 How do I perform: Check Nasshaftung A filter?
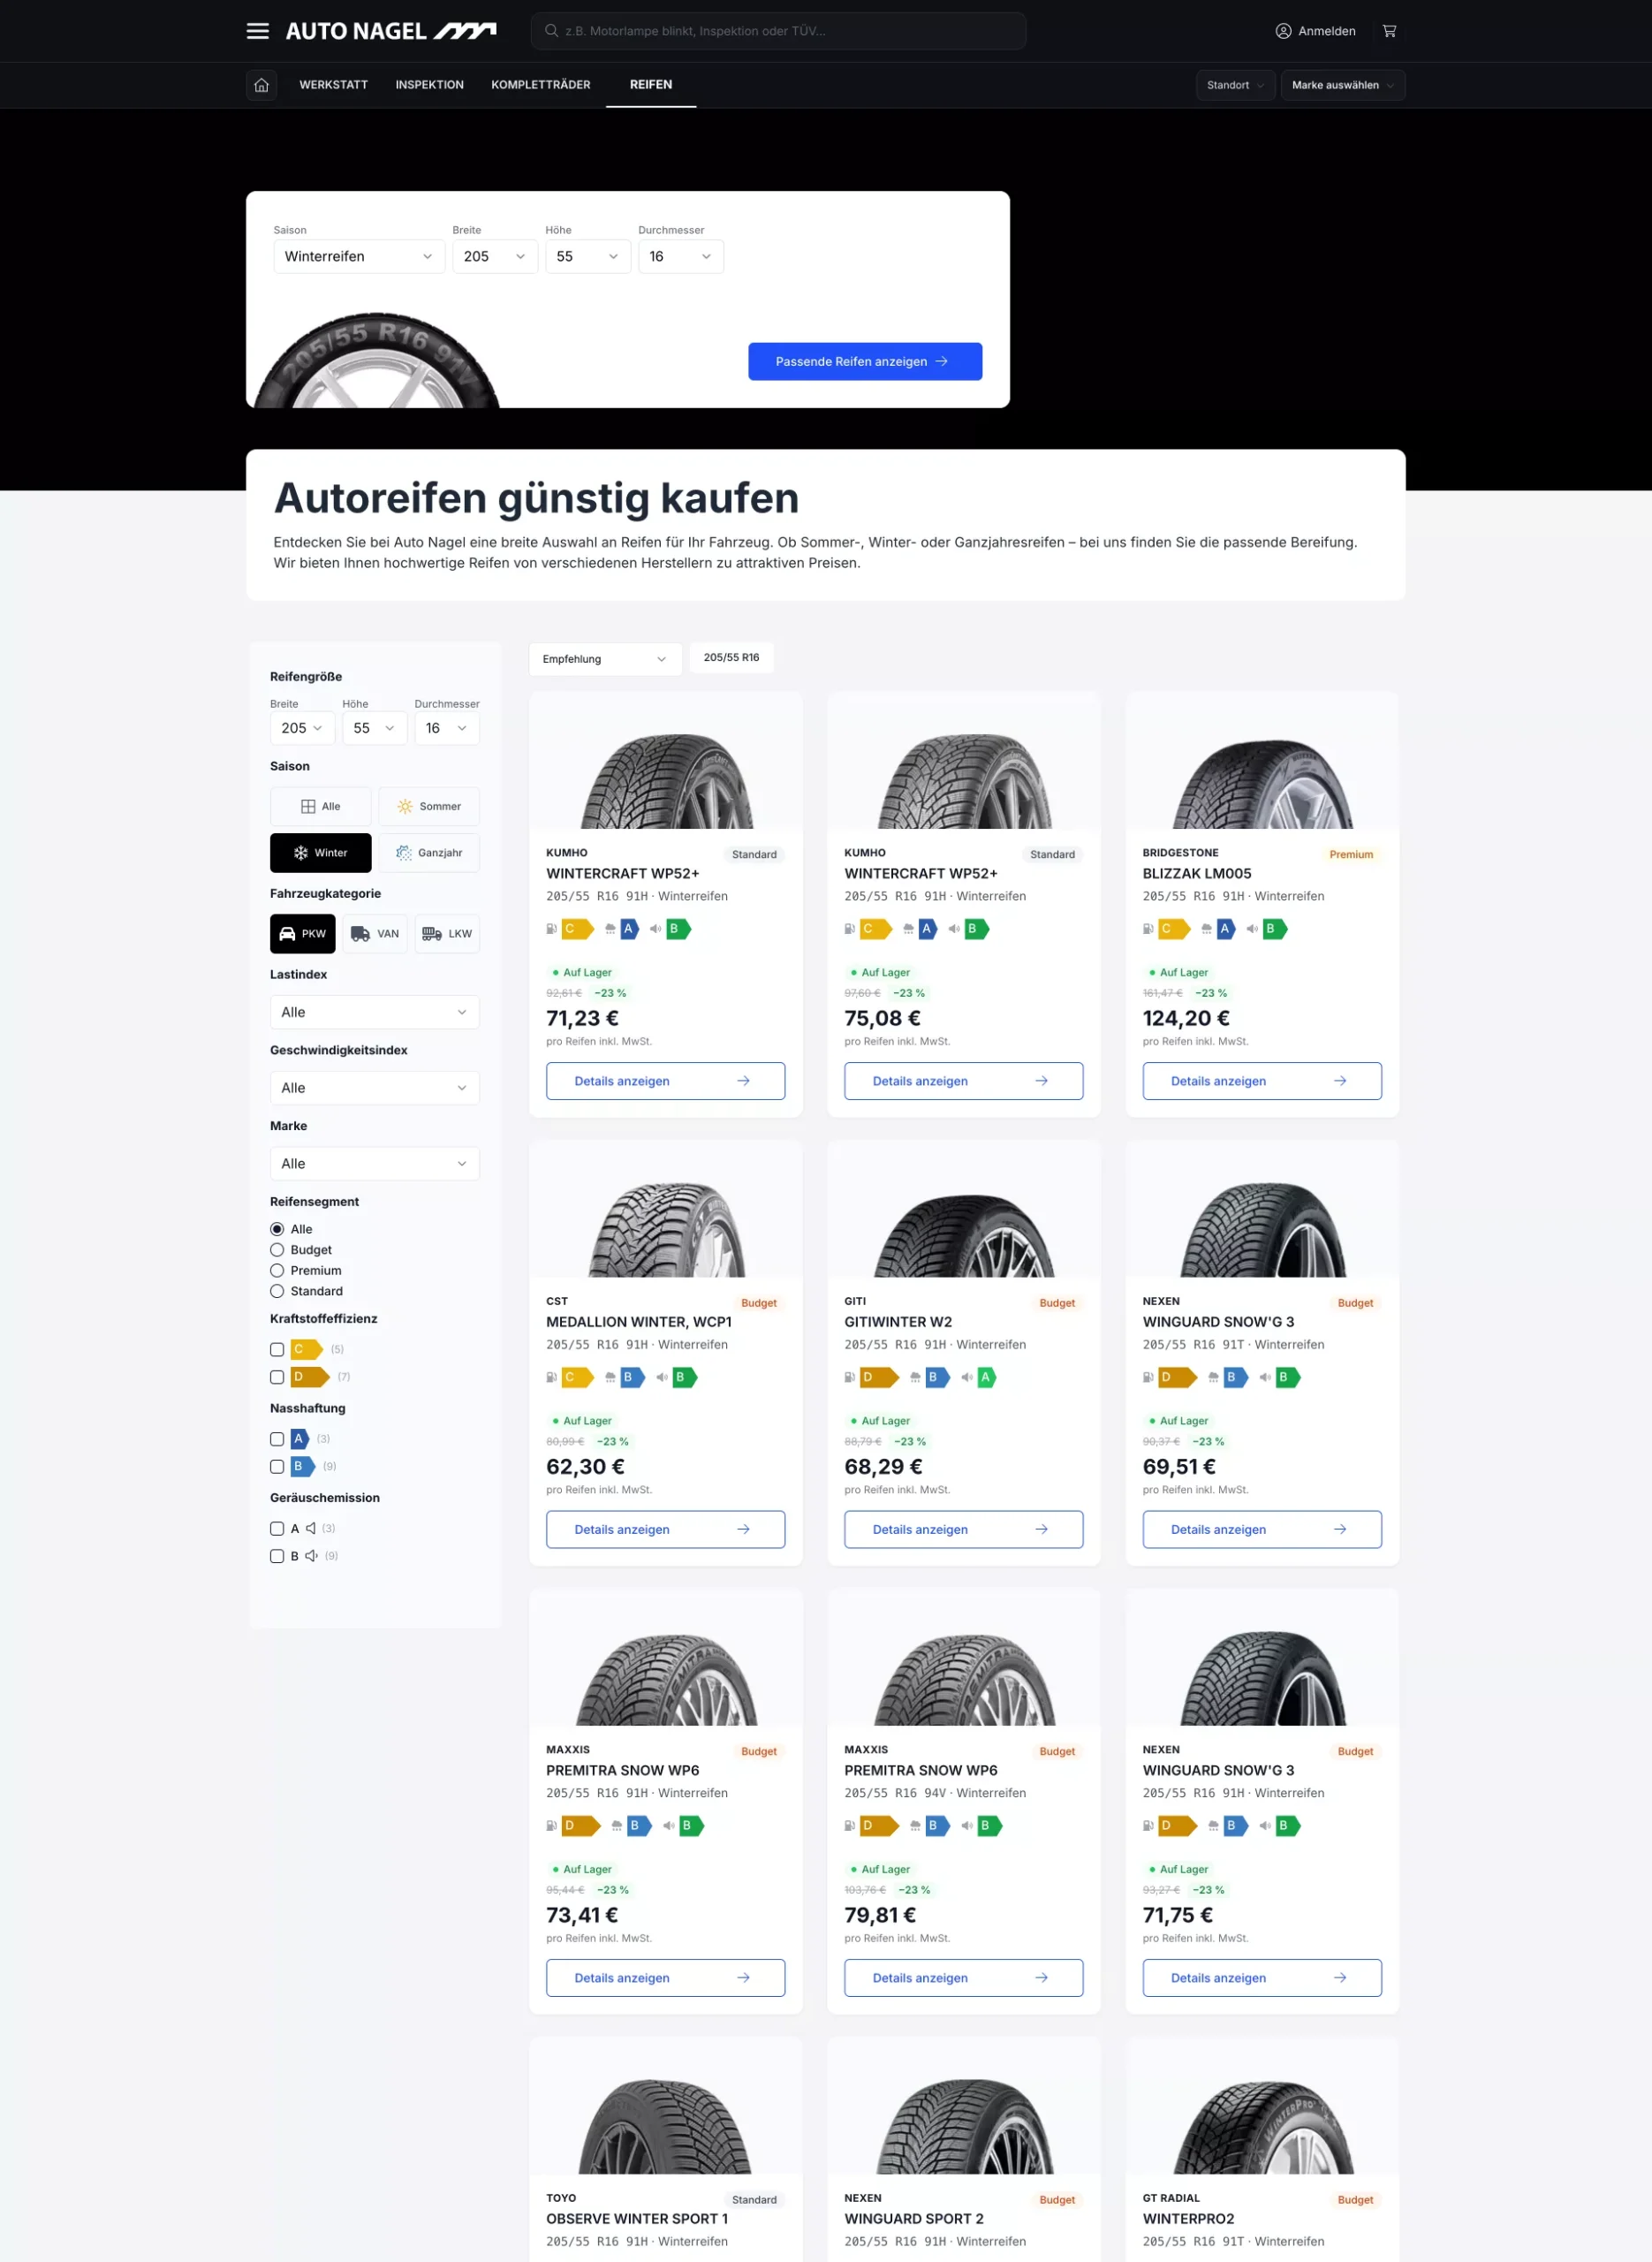277,1439
